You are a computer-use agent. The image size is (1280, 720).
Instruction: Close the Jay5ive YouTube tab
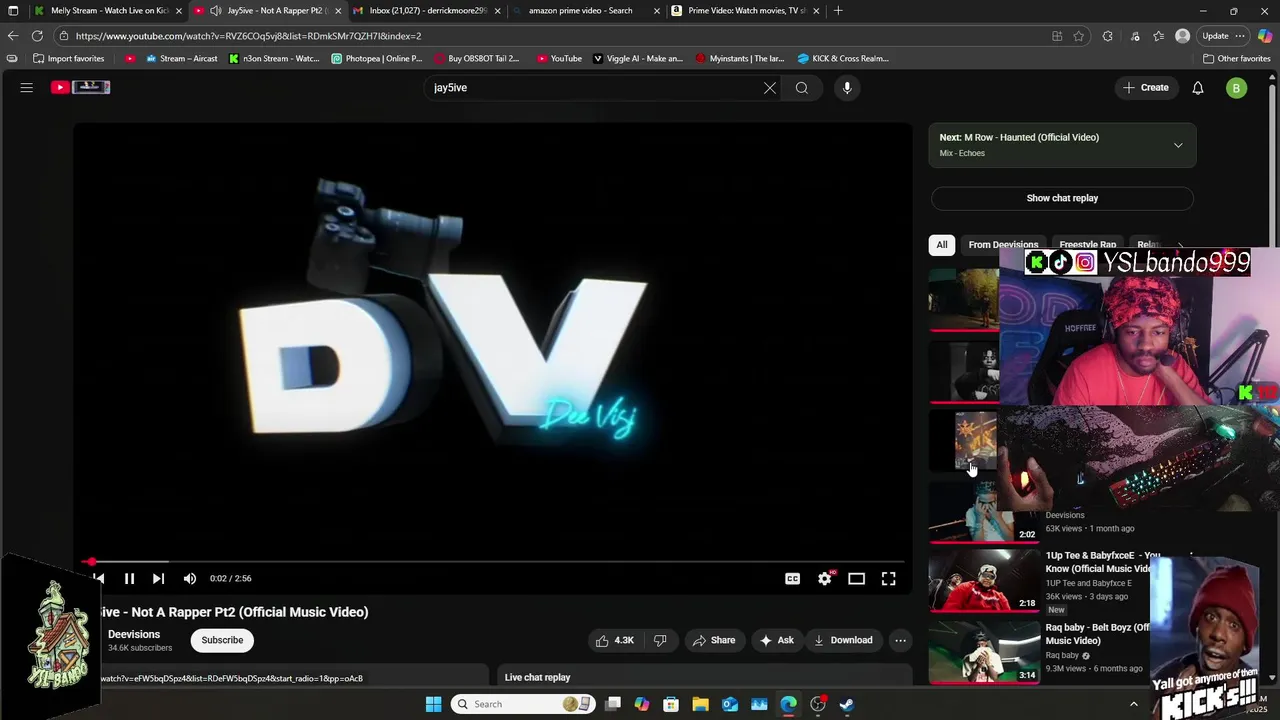tap(338, 11)
